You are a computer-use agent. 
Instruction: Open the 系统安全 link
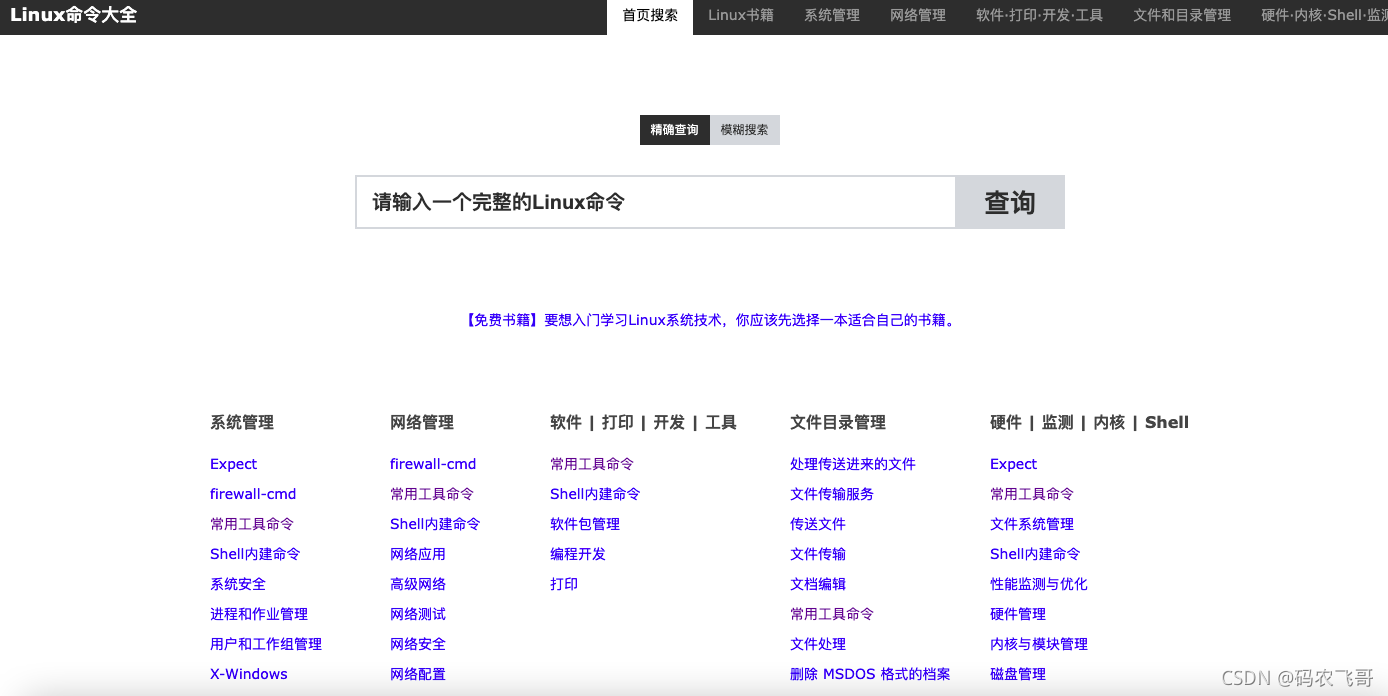(238, 584)
